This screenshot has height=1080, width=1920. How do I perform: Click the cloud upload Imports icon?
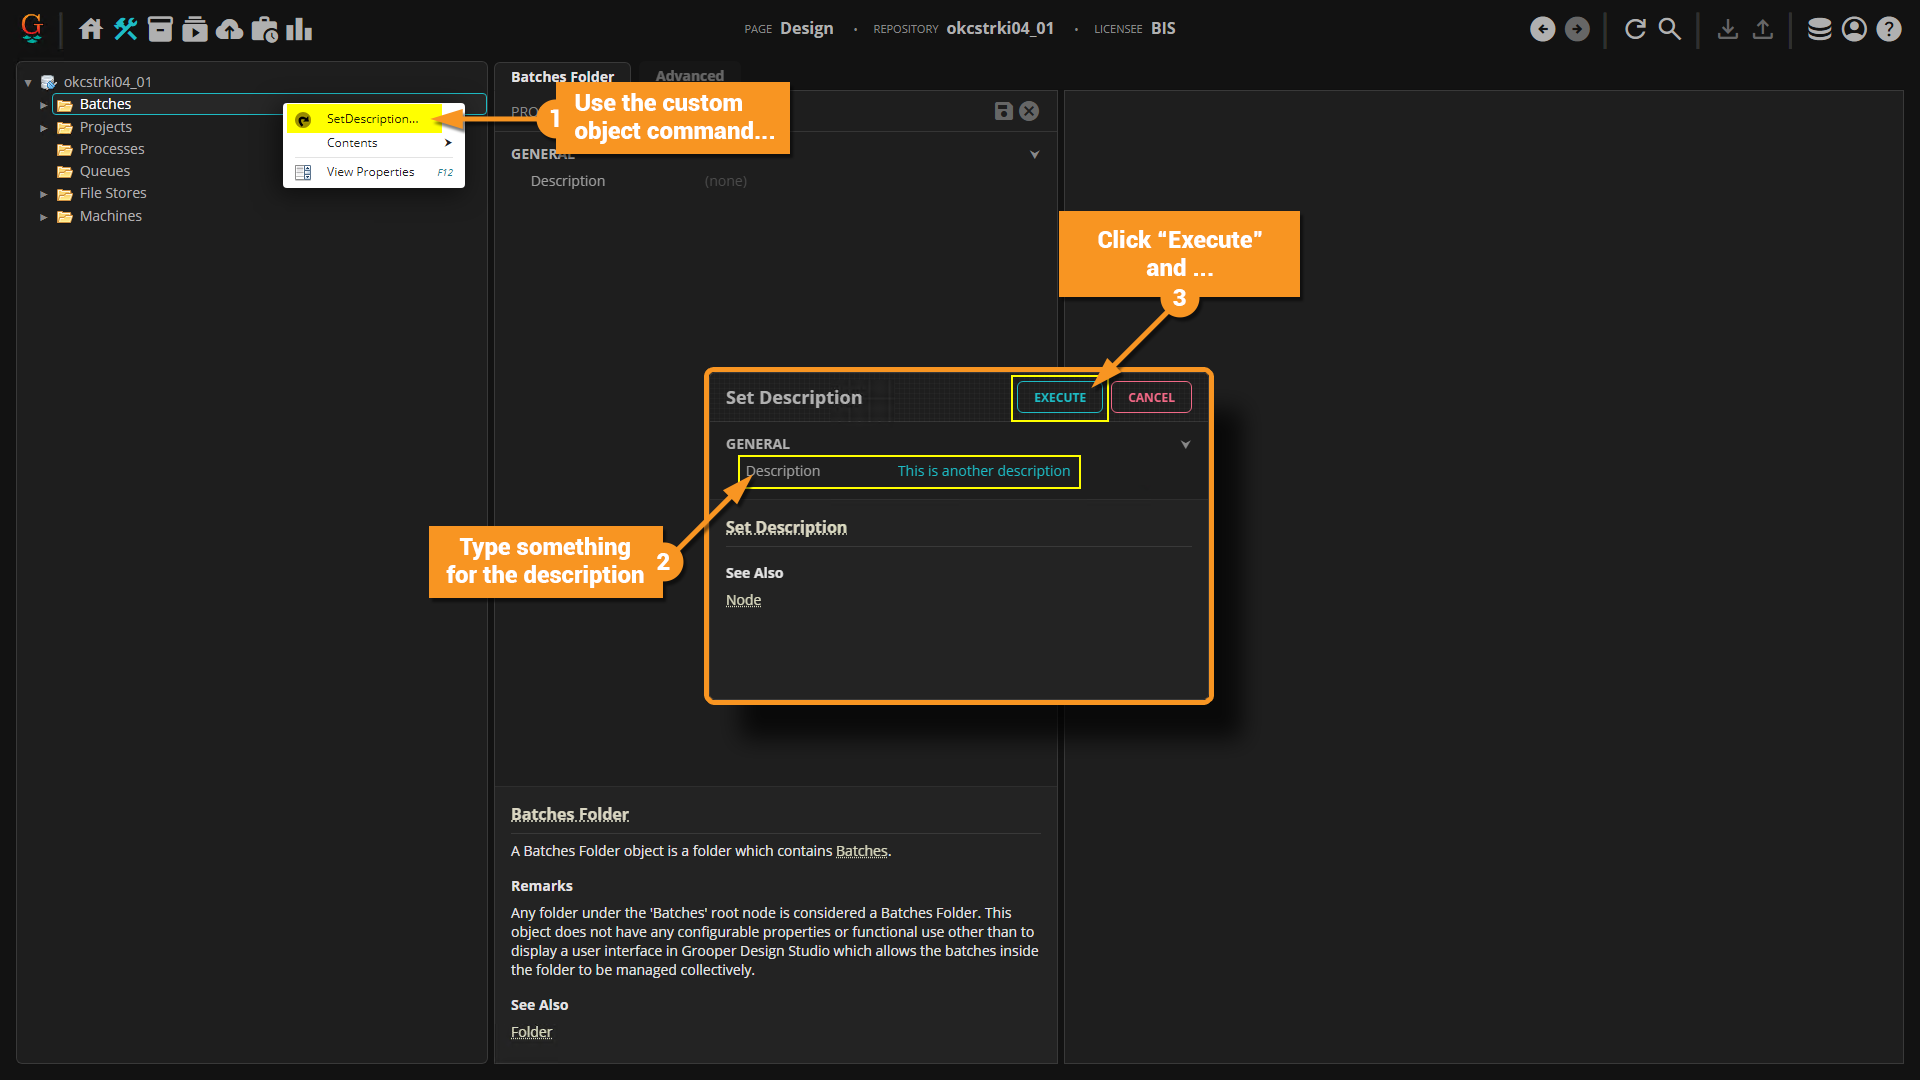coord(230,29)
